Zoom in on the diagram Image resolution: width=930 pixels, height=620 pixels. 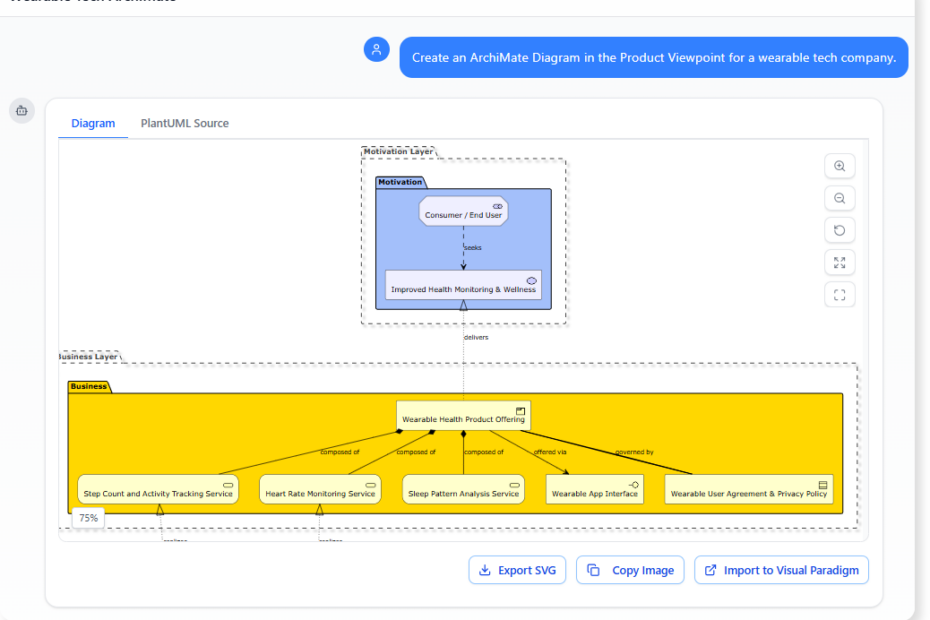[x=839, y=167]
